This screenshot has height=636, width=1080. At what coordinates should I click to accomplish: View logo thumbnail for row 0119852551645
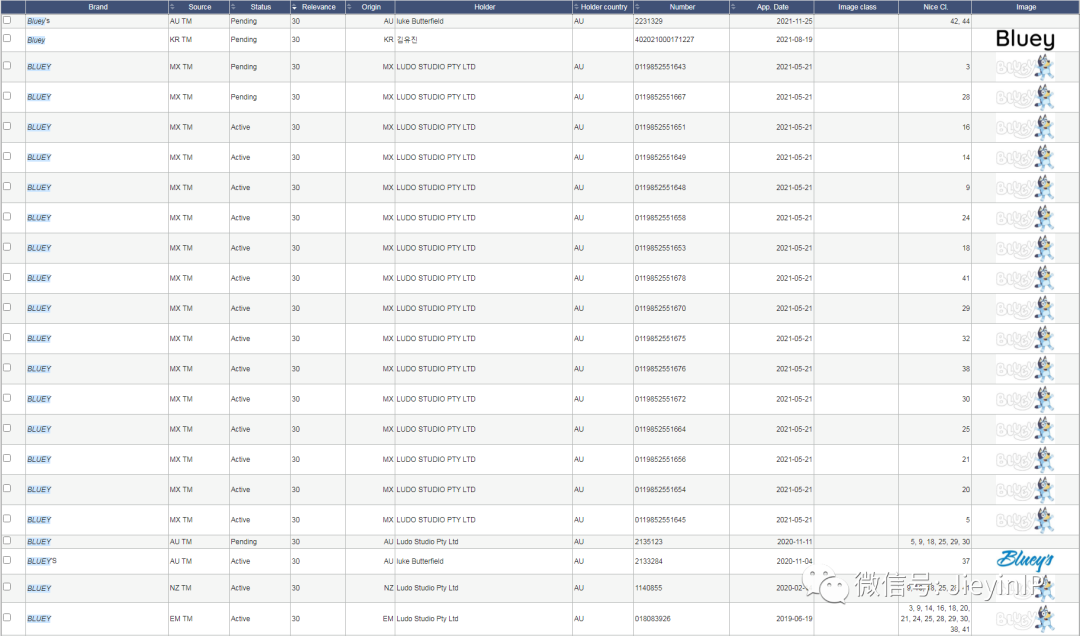[1025, 520]
